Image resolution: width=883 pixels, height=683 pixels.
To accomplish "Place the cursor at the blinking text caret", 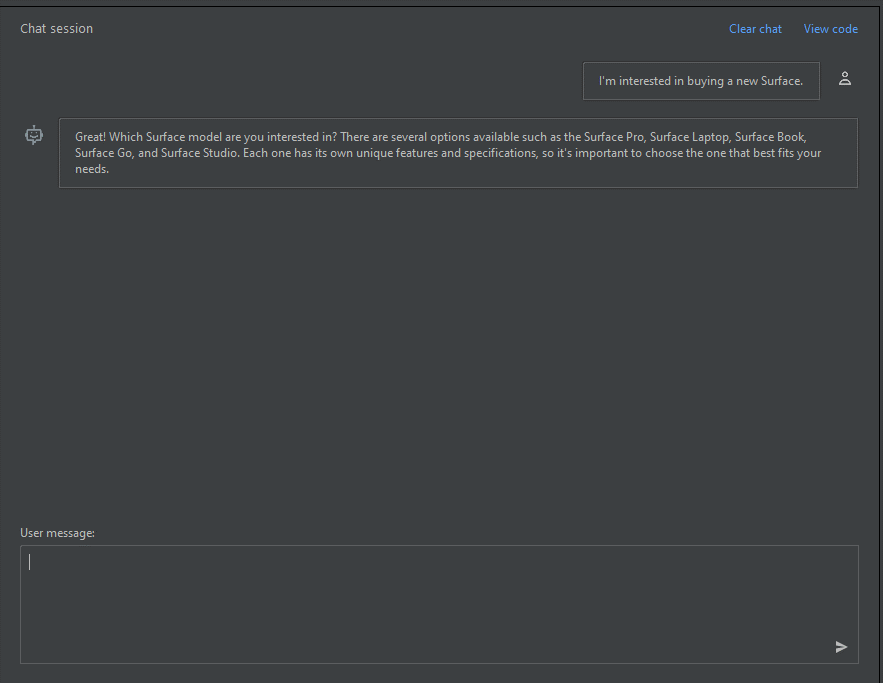I will pyautogui.click(x=30, y=562).
